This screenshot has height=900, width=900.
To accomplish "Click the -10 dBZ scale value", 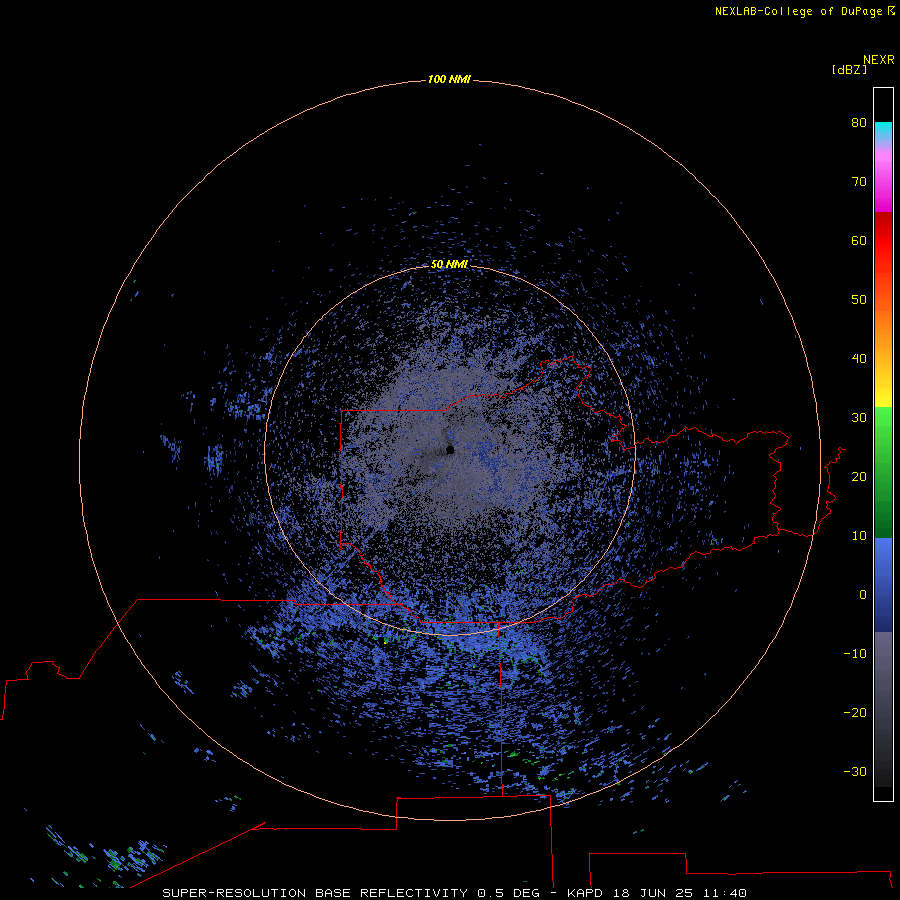I will coord(855,654).
